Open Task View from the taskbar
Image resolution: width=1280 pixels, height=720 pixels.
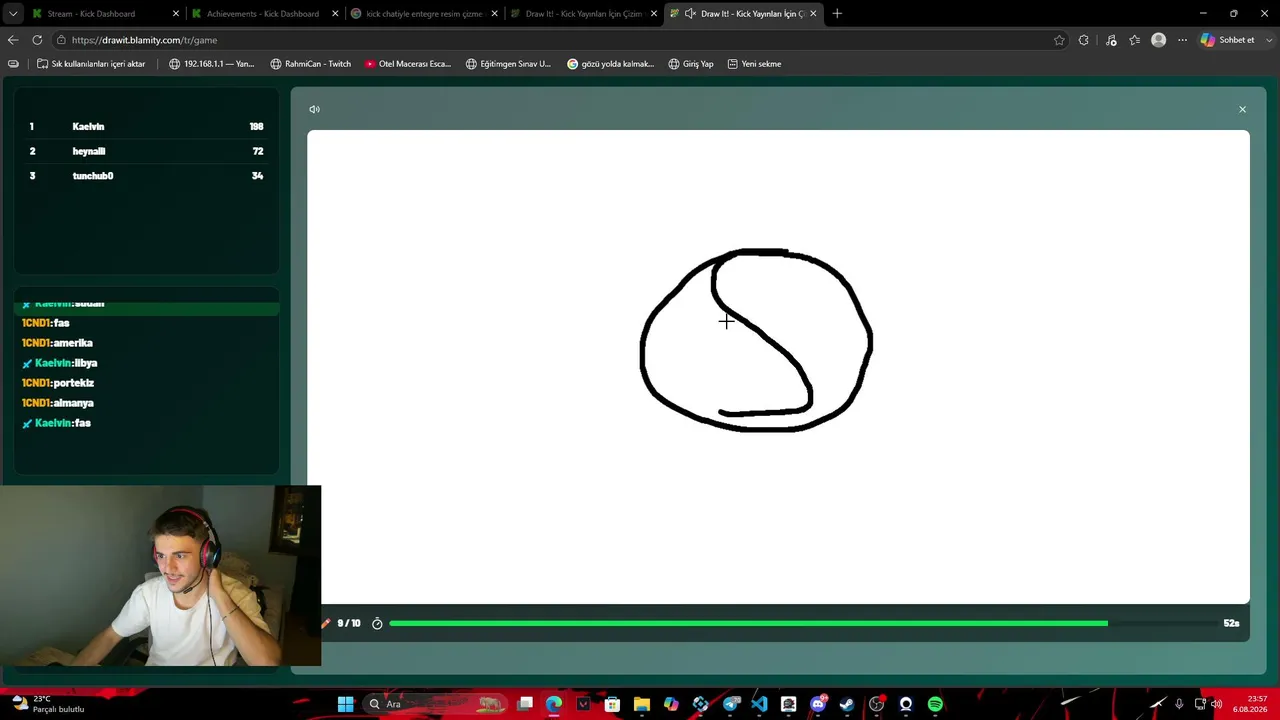coord(525,704)
